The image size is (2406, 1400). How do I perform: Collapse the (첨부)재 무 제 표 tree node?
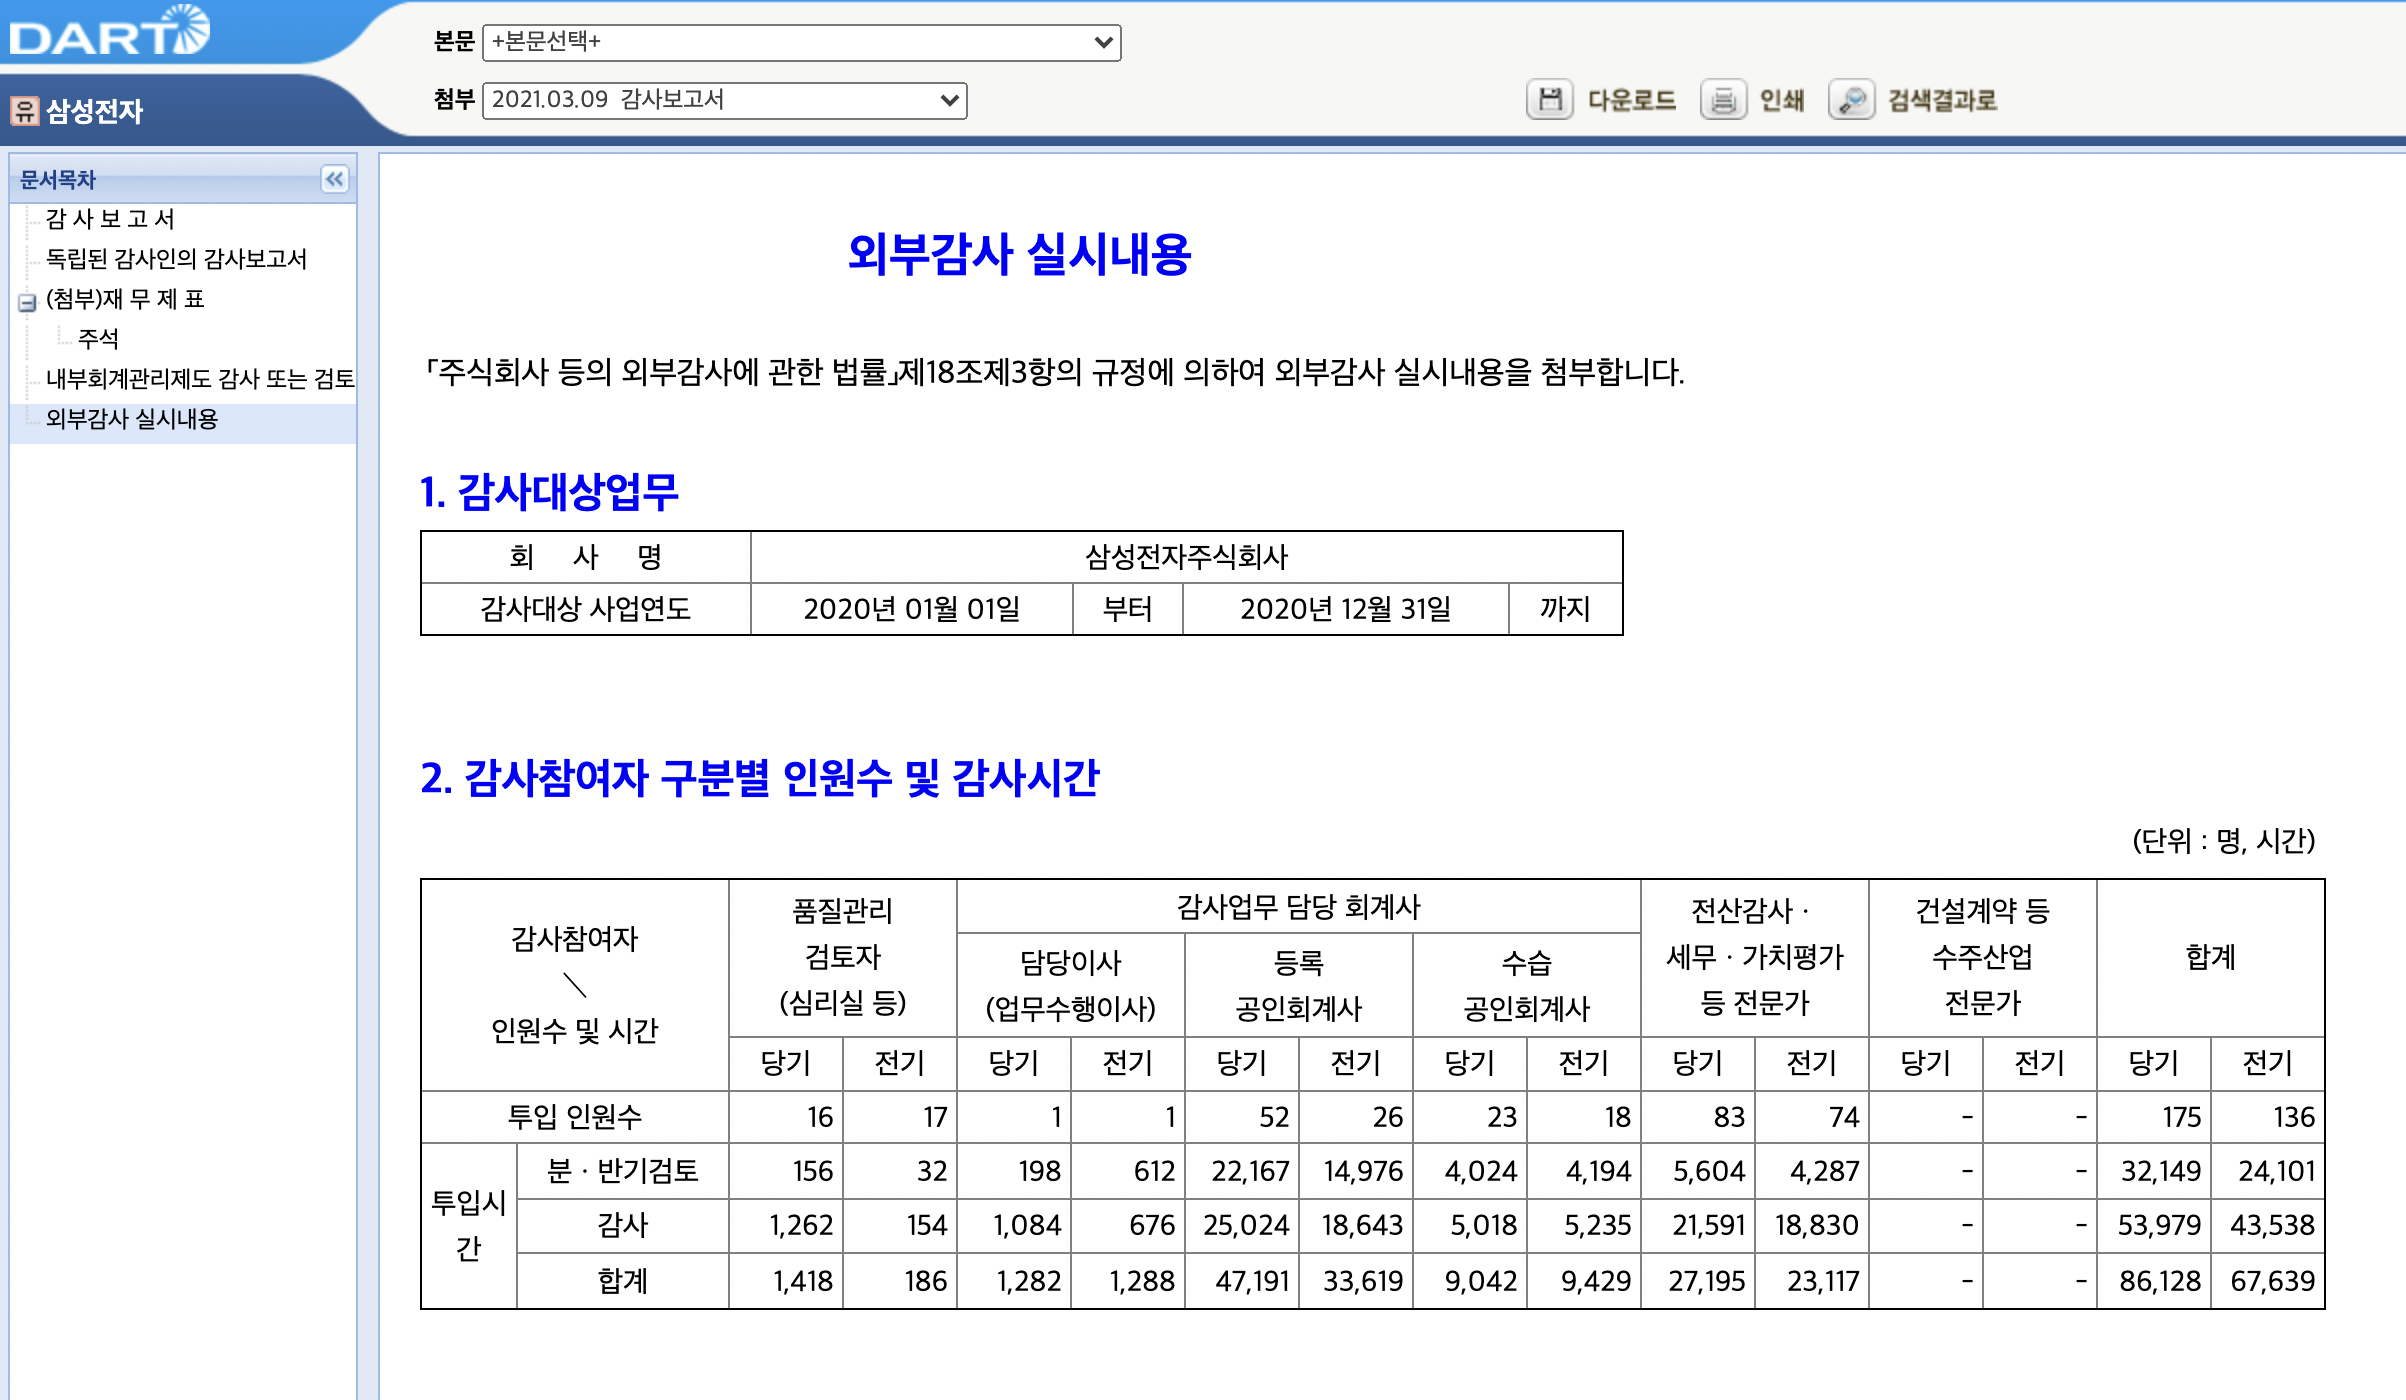point(27,302)
